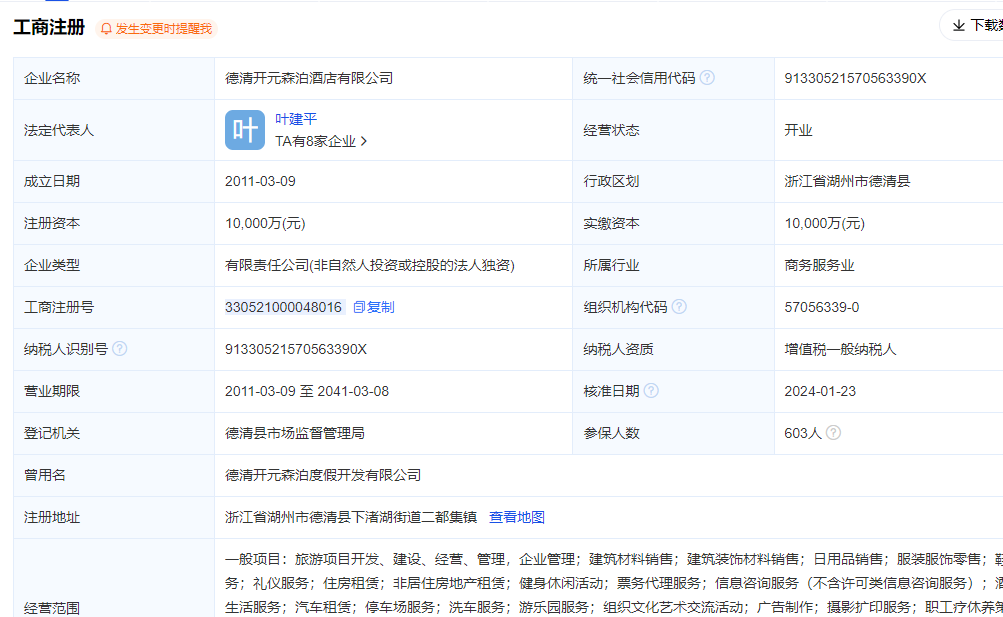Viewport: 1003px width, 617px height.
Task: Click organization code 57056339-0
Action: click(x=821, y=308)
